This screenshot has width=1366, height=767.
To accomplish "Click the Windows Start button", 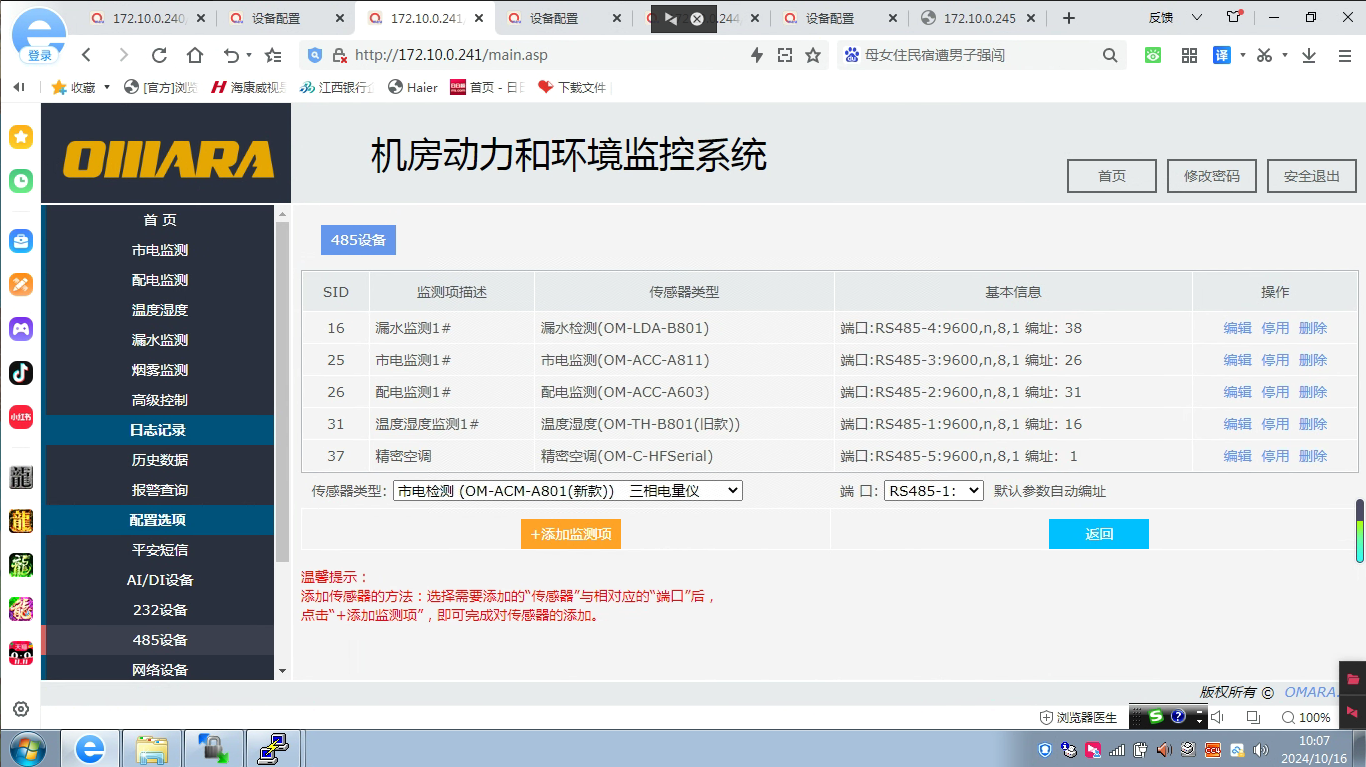I will click(x=27, y=748).
